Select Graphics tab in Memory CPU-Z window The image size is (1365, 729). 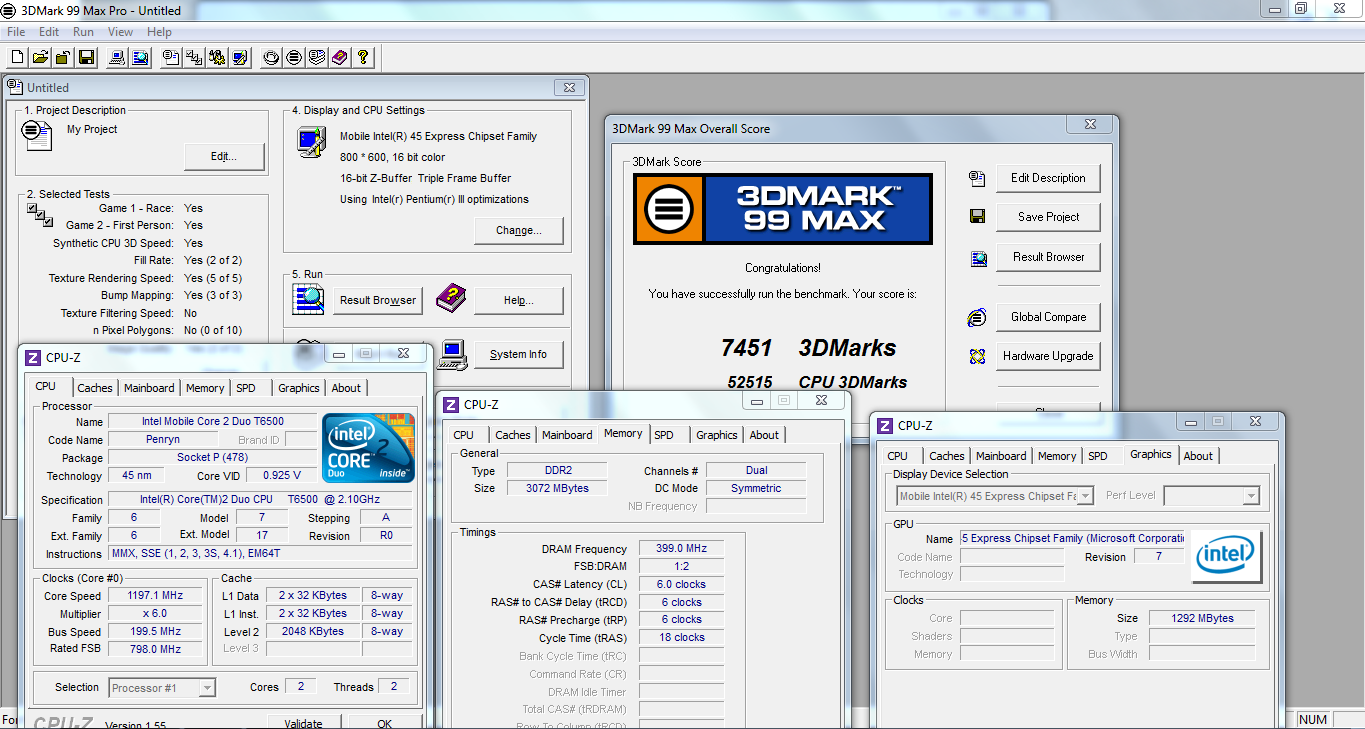click(x=717, y=435)
